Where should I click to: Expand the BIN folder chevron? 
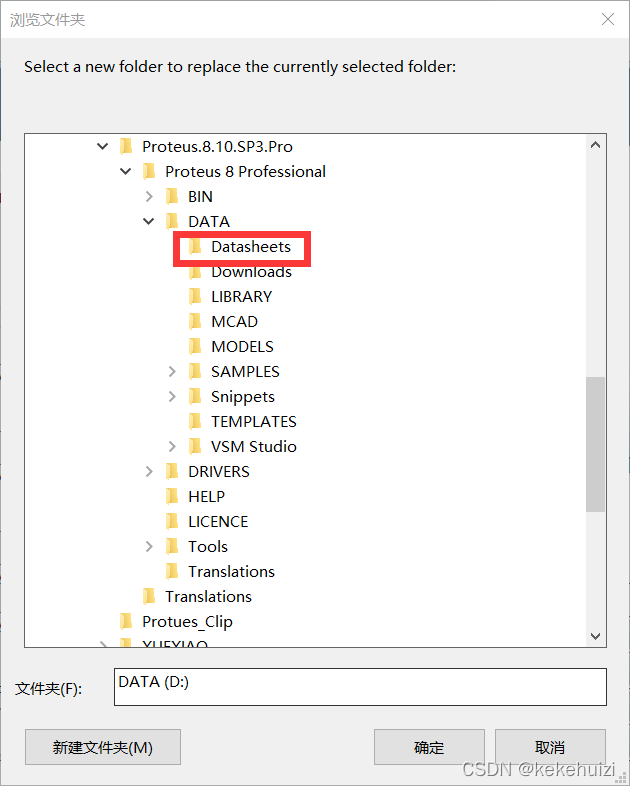point(149,196)
